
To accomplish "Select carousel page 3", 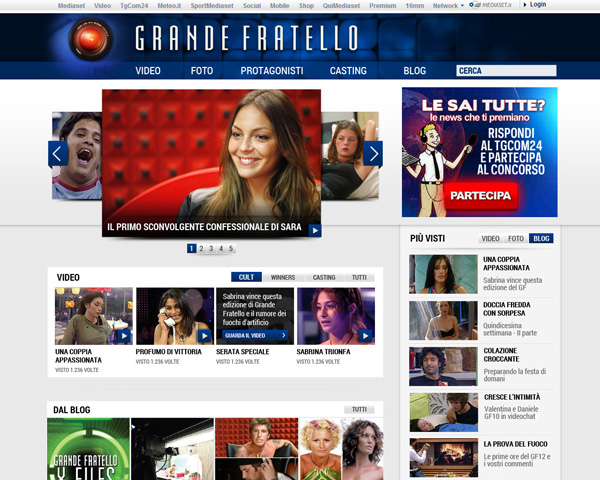I will pos(211,248).
